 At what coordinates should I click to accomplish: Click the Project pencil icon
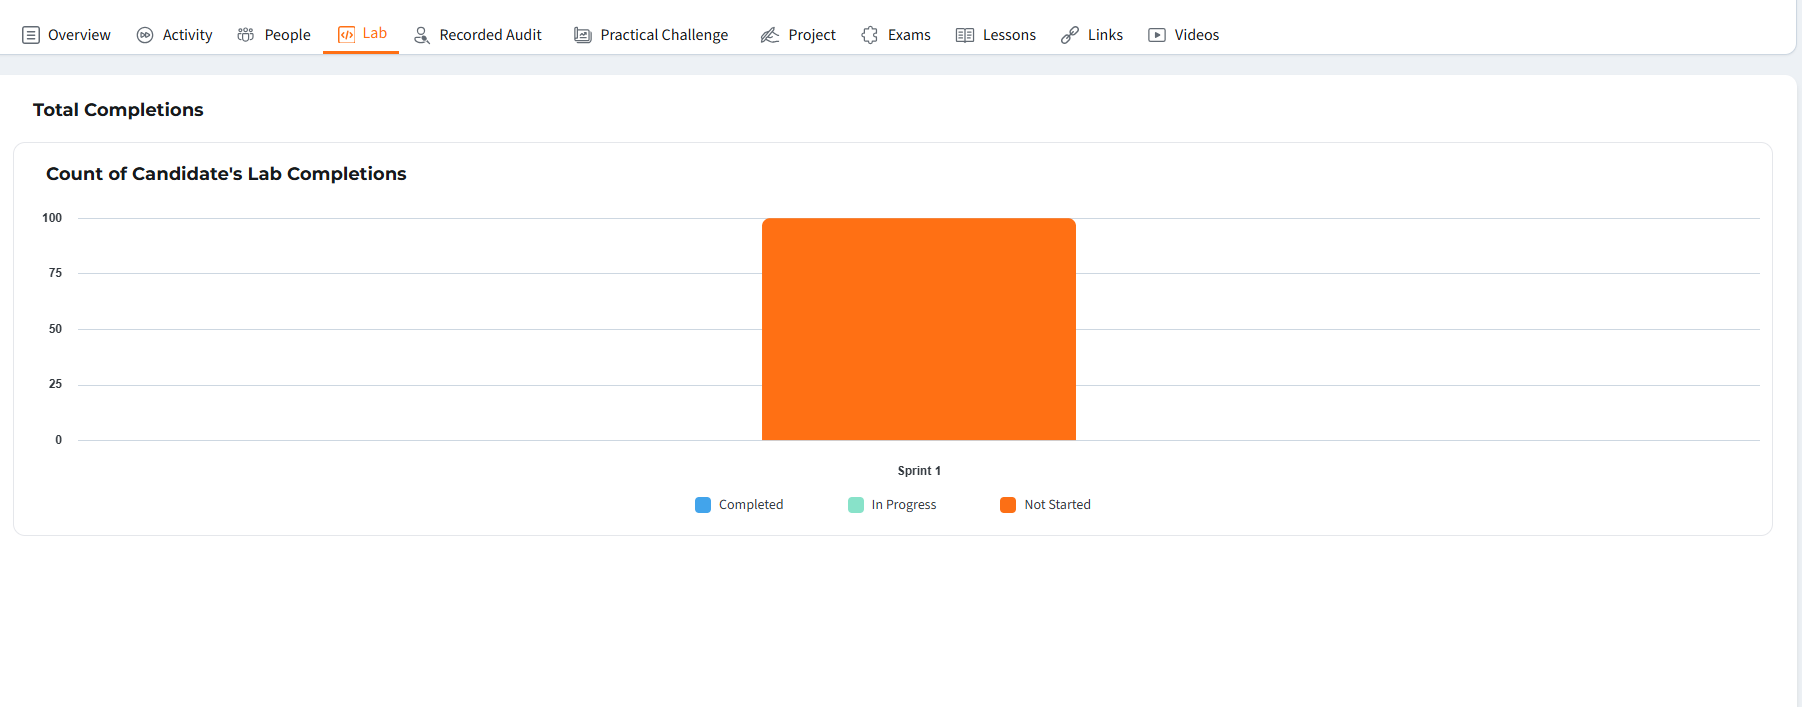point(770,35)
